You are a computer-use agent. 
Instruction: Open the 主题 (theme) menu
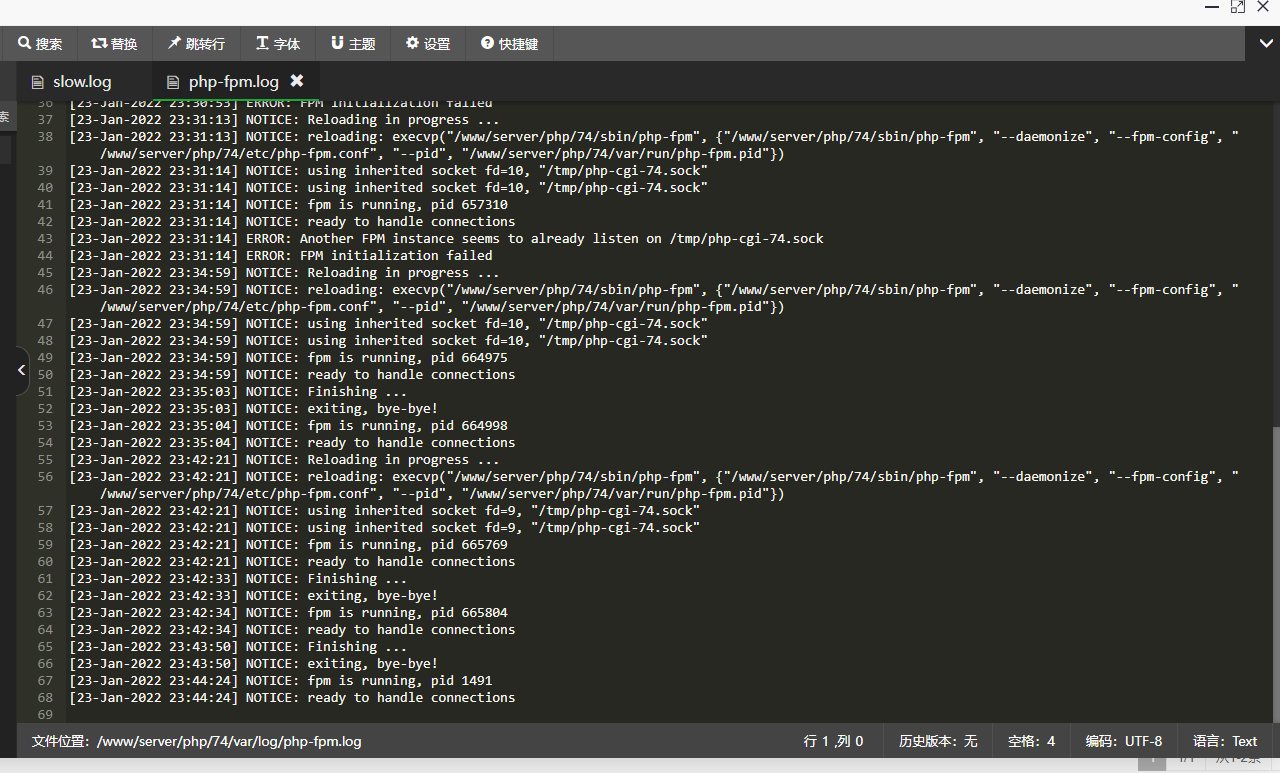[x=353, y=44]
